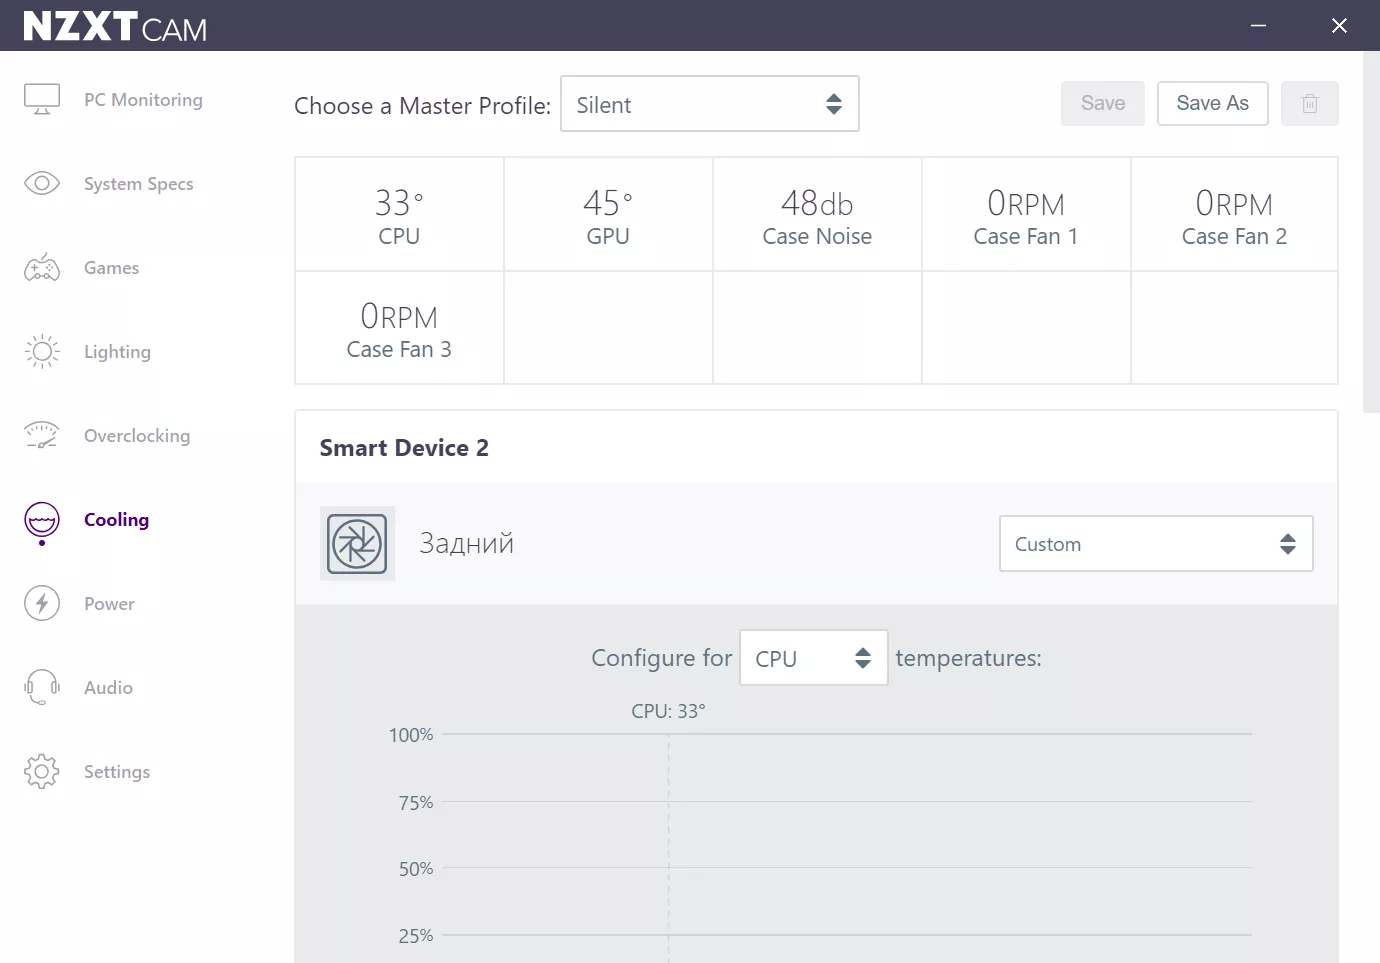This screenshot has height=963, width=1380.
Task: Open the Master Profile dropdown showing Silent
Action: 710,104
